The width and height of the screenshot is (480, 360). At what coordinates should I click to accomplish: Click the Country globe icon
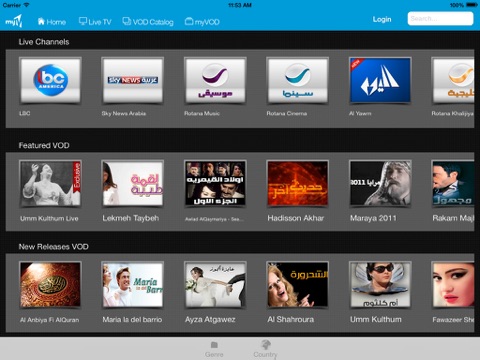point(265,344)
